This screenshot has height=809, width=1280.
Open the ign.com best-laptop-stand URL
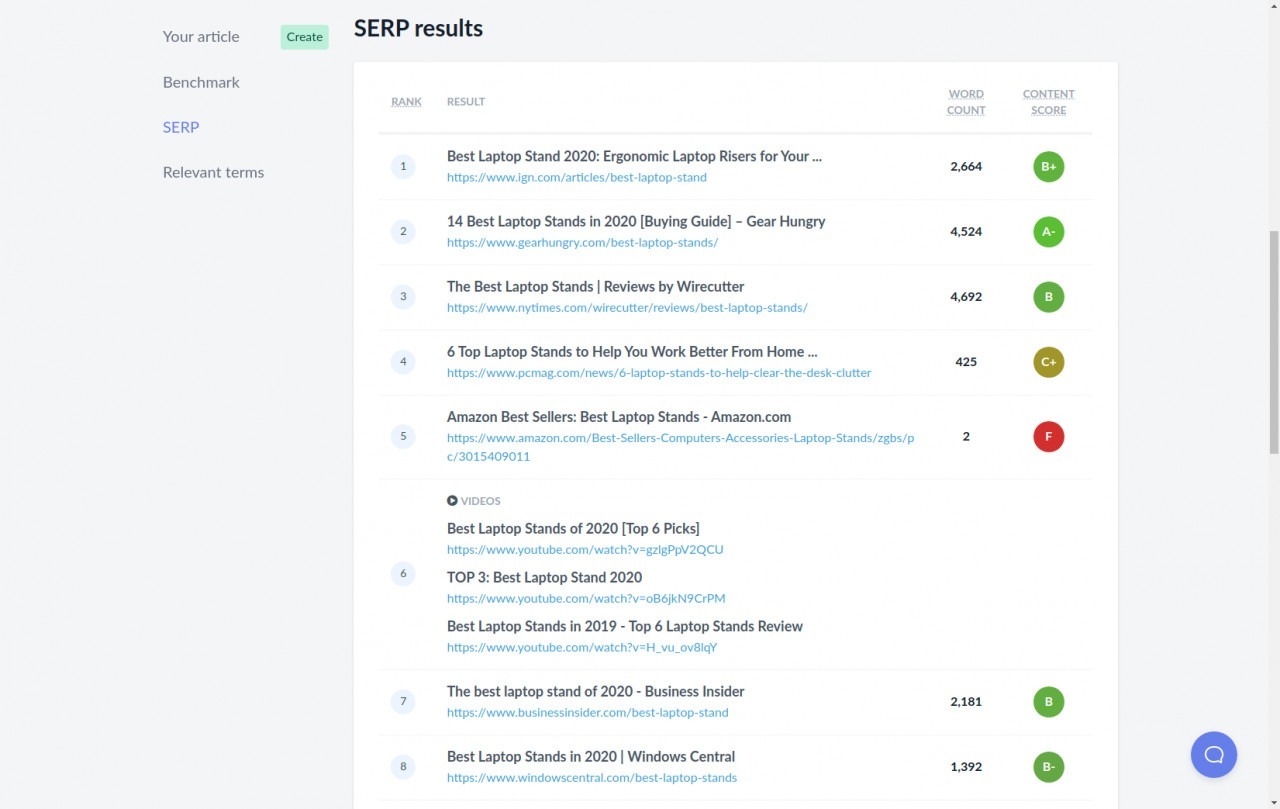coord(577,178)
